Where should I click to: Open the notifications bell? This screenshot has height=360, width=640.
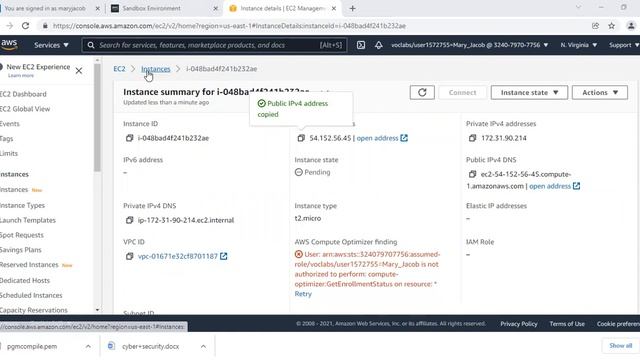coord(379,45)
